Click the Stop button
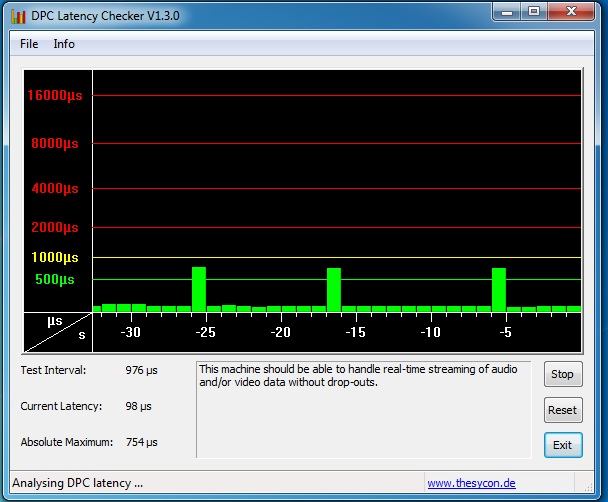 point(563,374)
